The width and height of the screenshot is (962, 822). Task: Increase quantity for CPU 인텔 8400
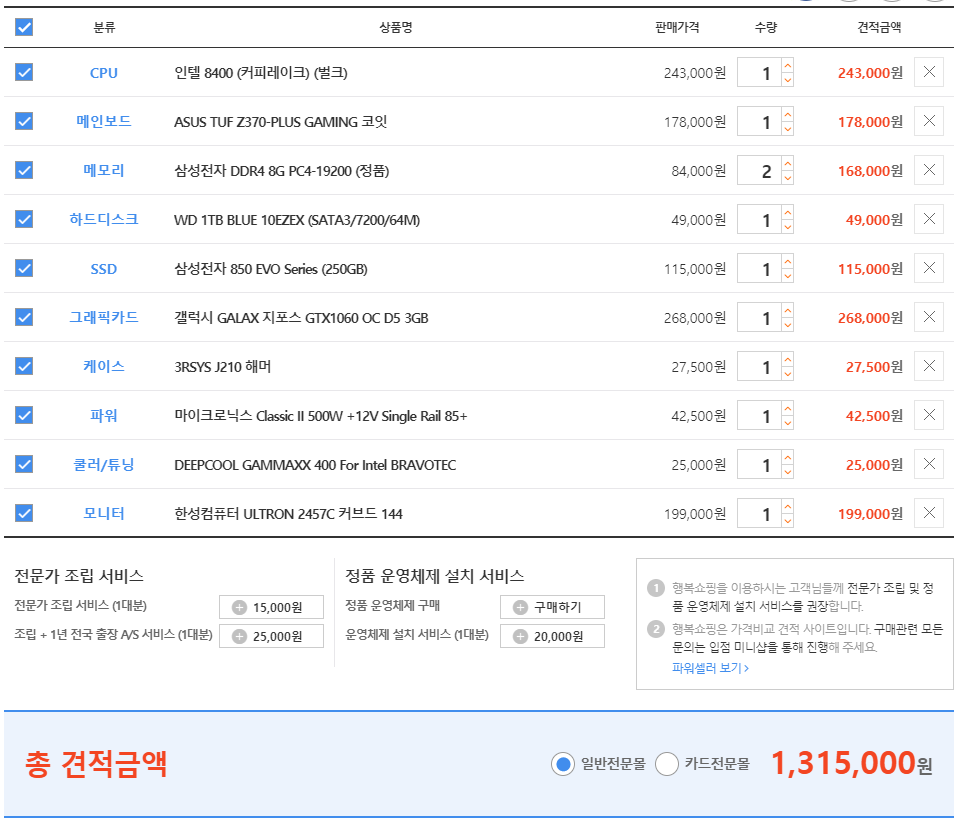(788, 65)
